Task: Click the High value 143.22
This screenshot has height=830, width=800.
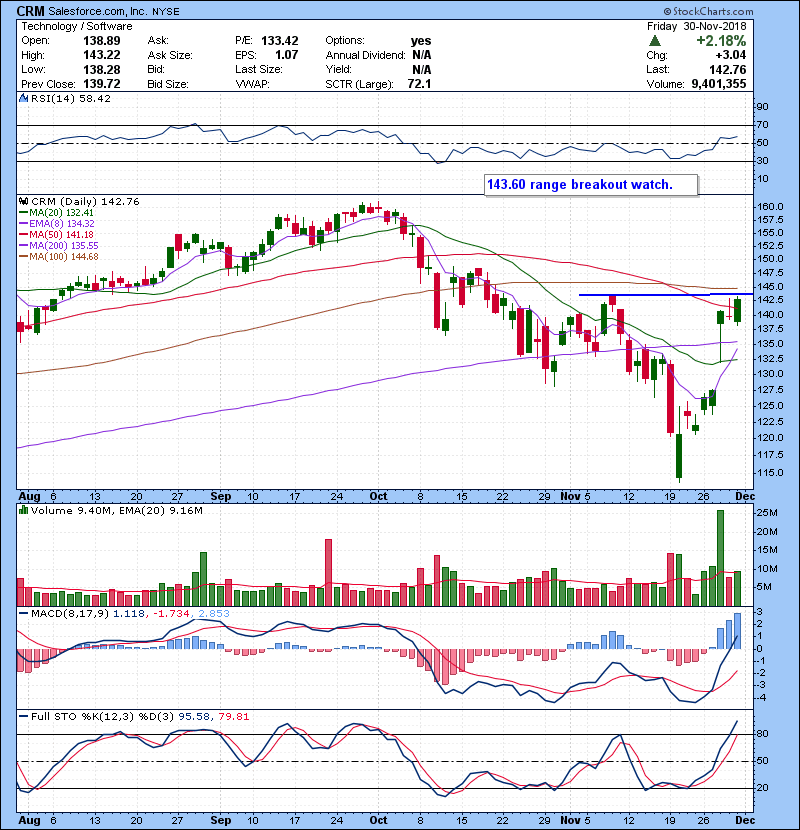Action: point(102,55)
